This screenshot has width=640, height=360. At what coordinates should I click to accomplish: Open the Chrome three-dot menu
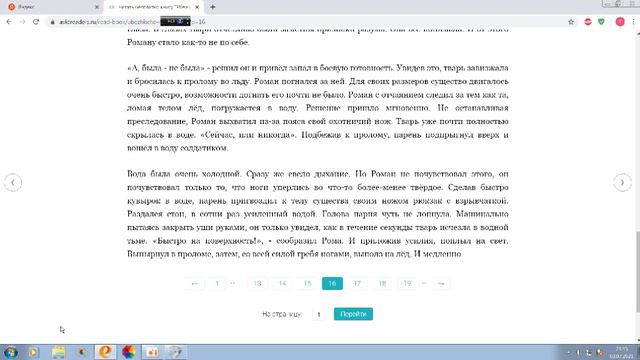coord(633,22)
